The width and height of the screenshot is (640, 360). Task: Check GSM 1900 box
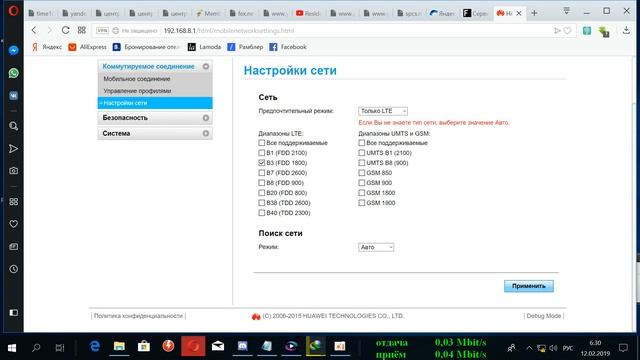coord(362,202)
